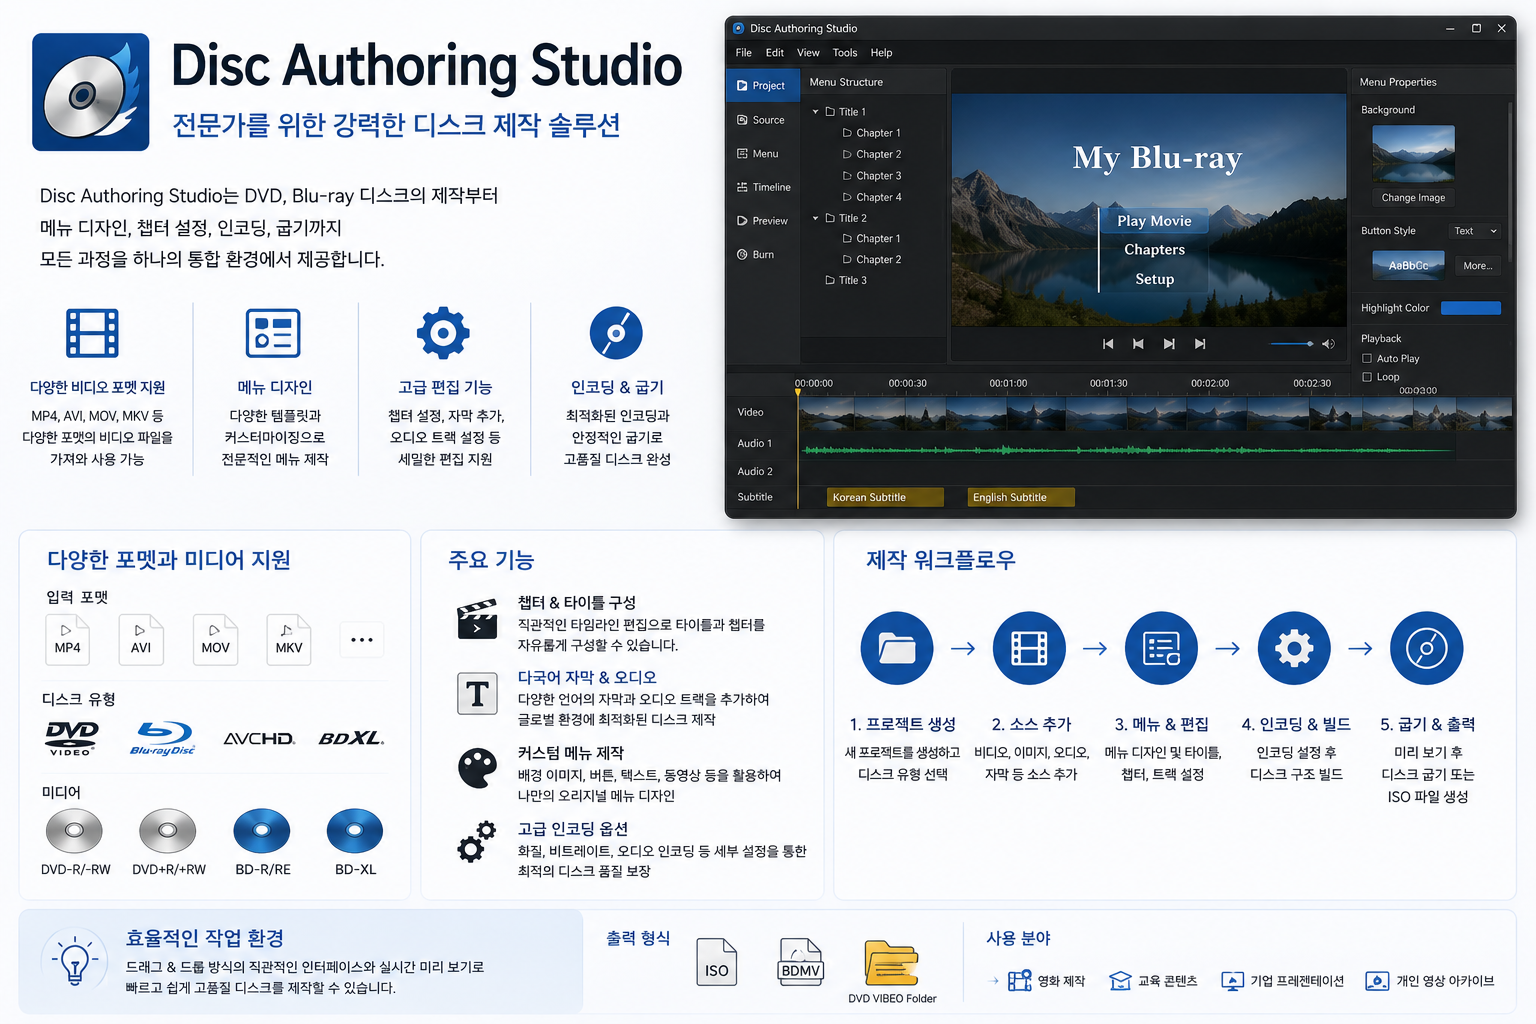The width and height of the screenshot is (1536, 1024).
Task: Select the AVI input format icon
Action: click(x=141, y=639)
